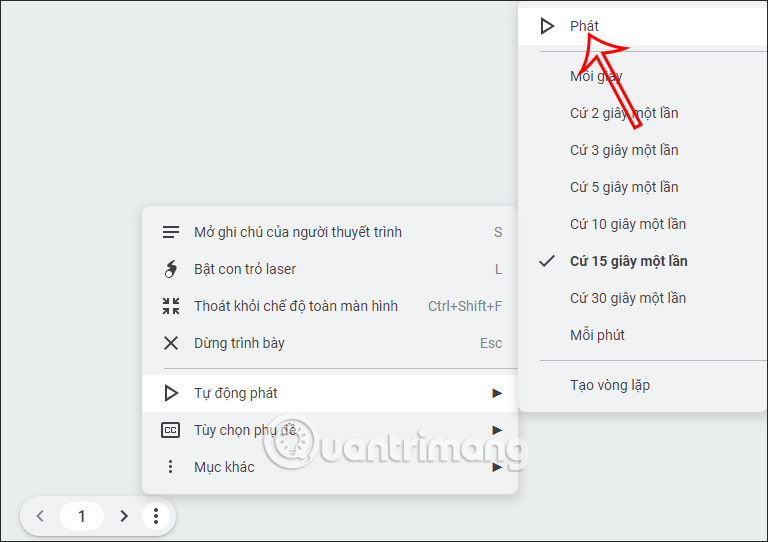Viewport: 768px width, 542px height.
Task: Expand arrow next to Mục khác
Action: tap(497, 467)
